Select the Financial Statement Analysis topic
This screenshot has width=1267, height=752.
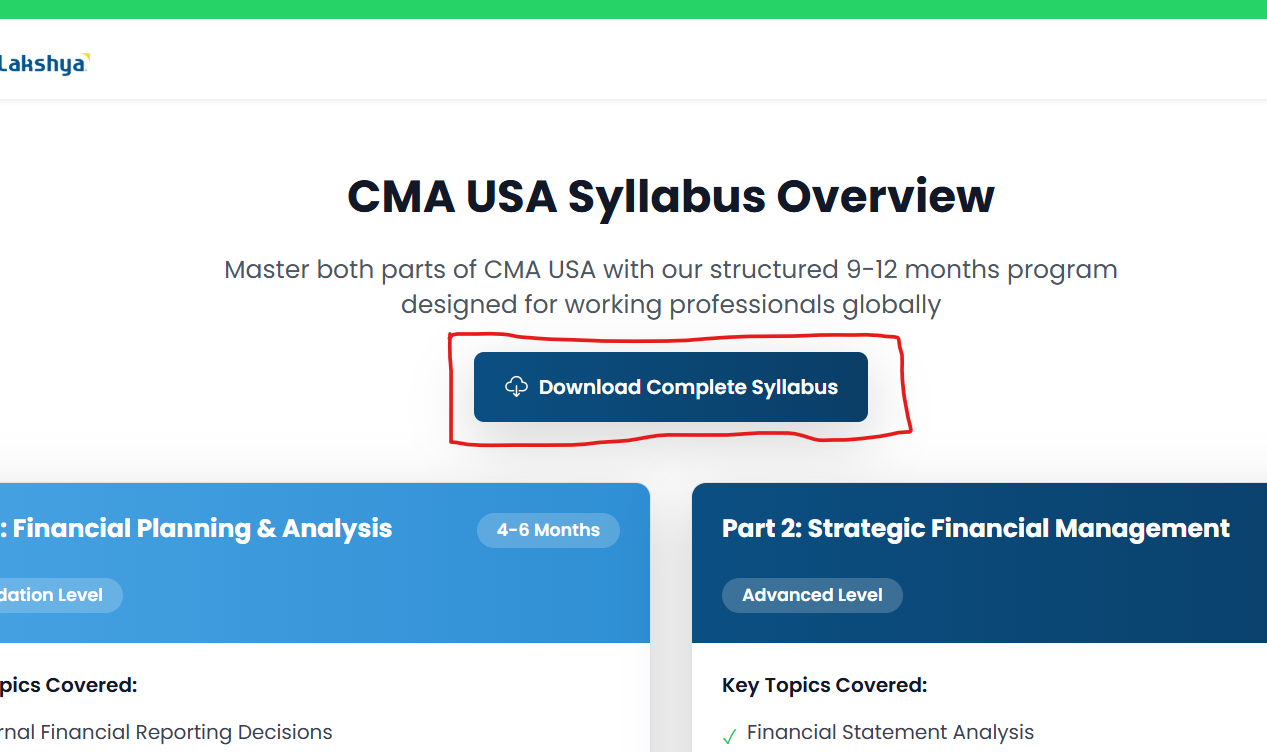pyautogui.click(x=890, y=732)
